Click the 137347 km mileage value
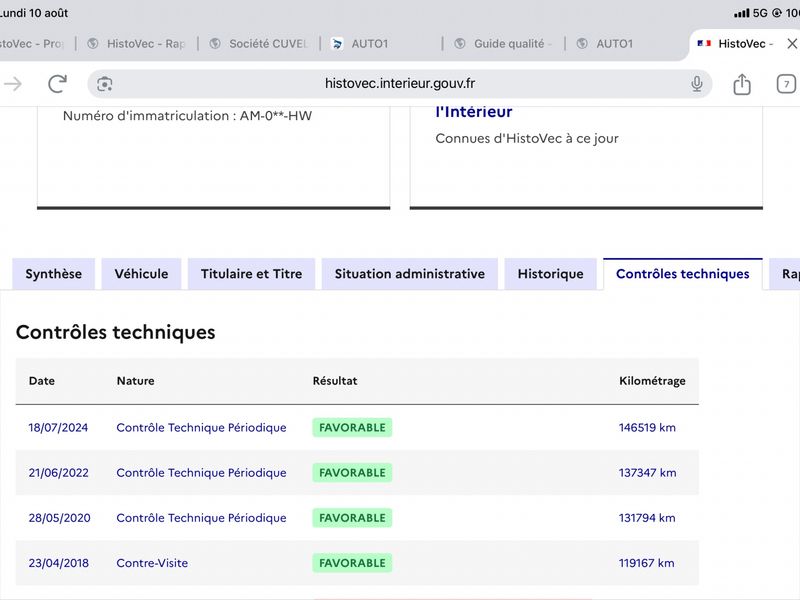 [647, 473]
